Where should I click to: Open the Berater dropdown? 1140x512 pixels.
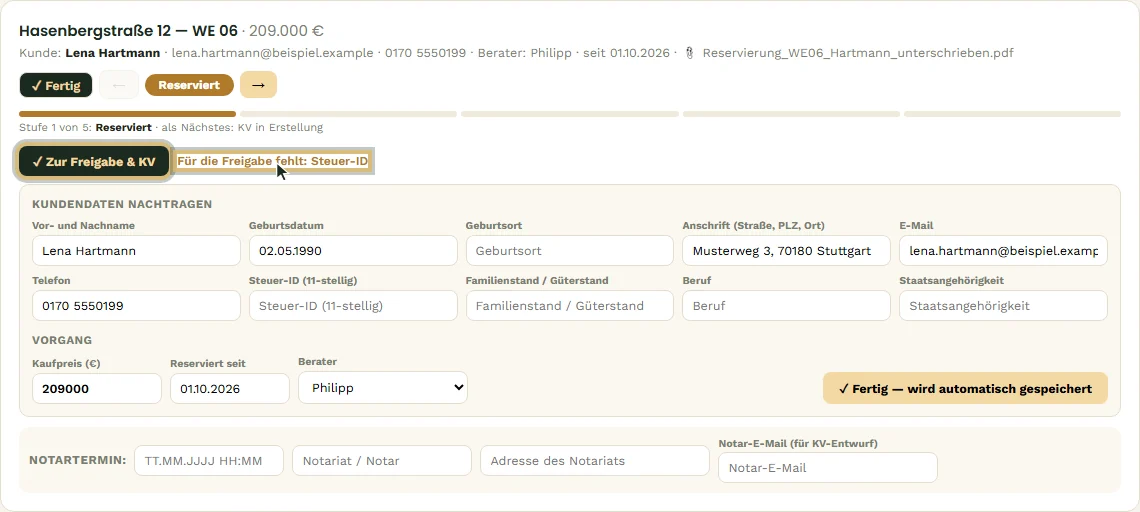coord(382,388)
